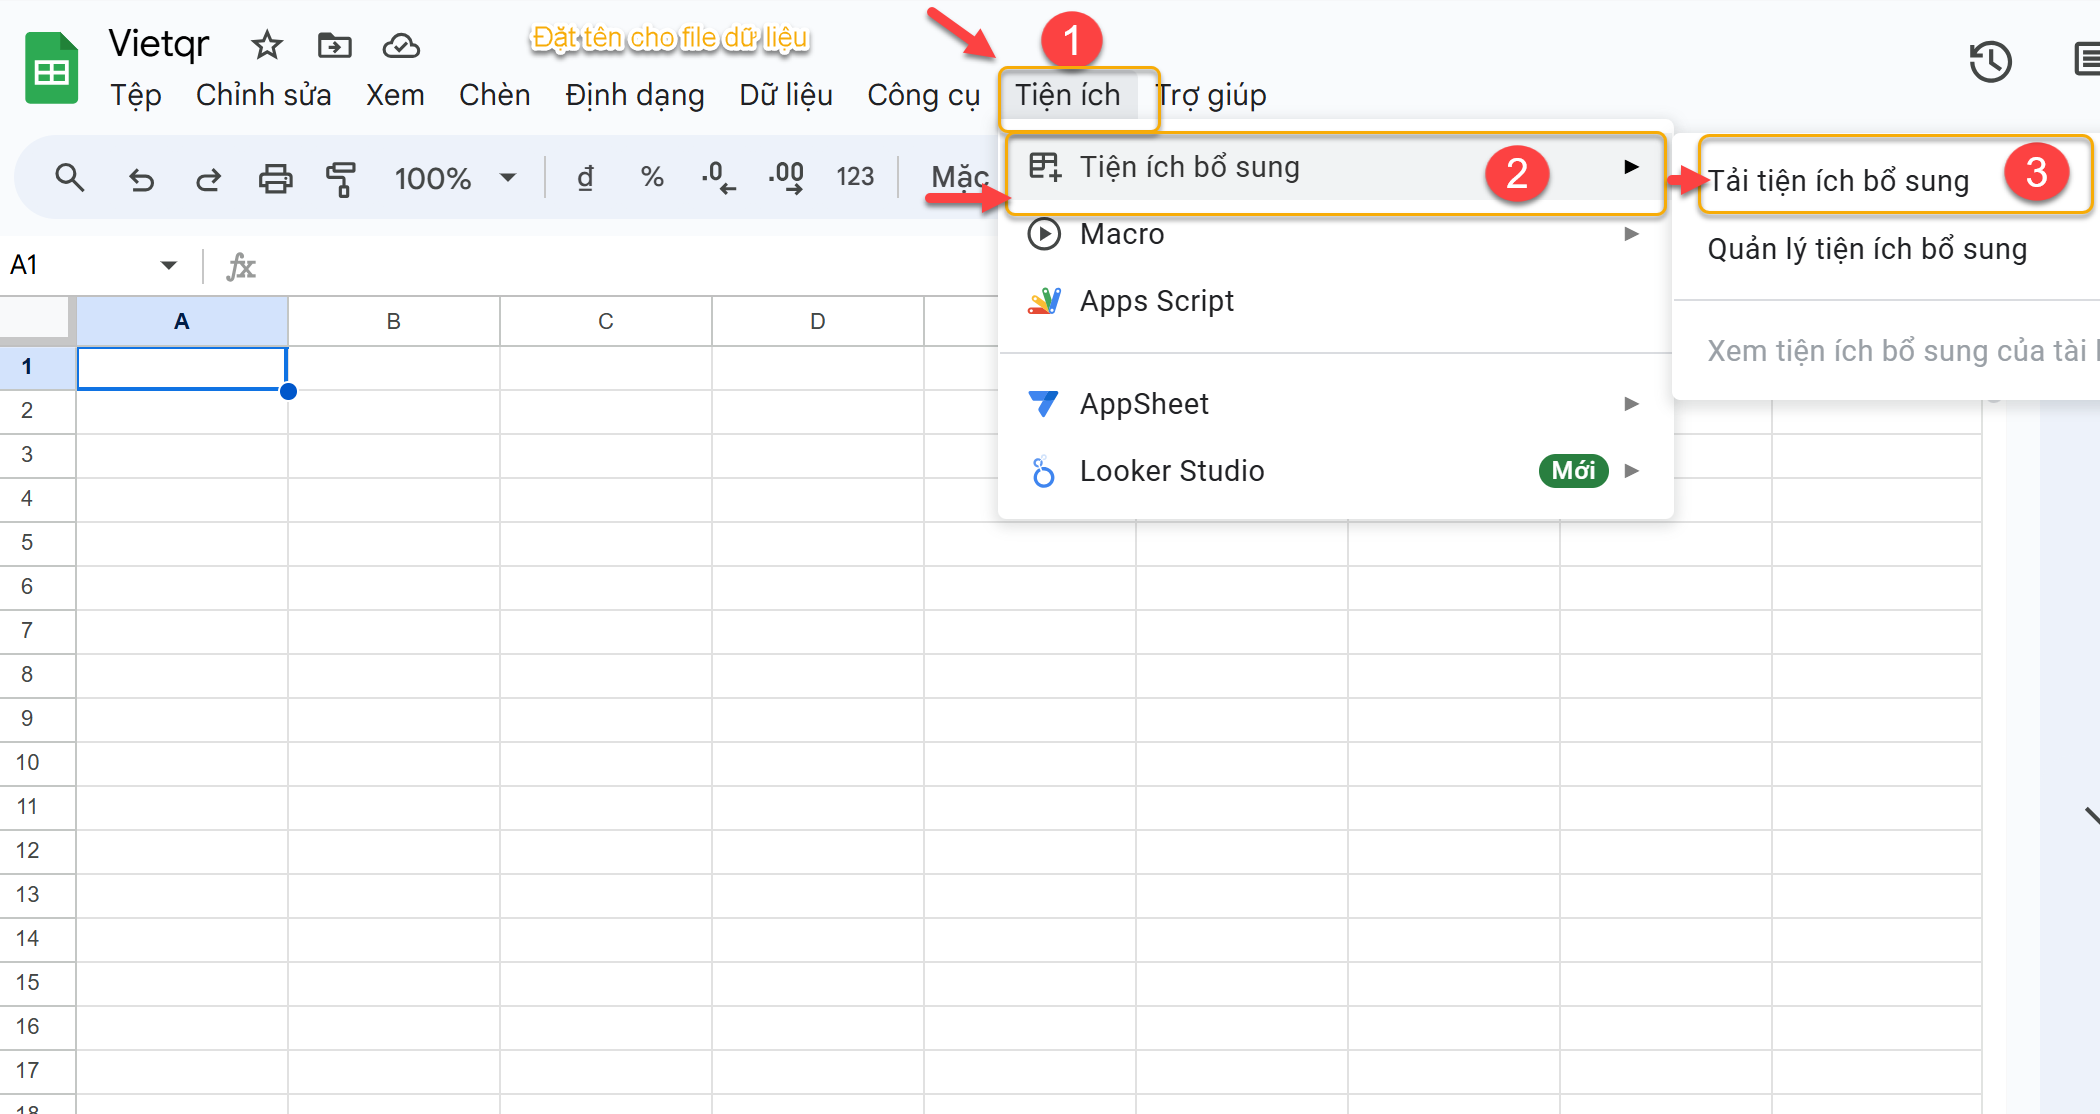This screenshot has width=2100, height=1114.
Task: Open version history clock icon
Action: (x=1989, y=62)
